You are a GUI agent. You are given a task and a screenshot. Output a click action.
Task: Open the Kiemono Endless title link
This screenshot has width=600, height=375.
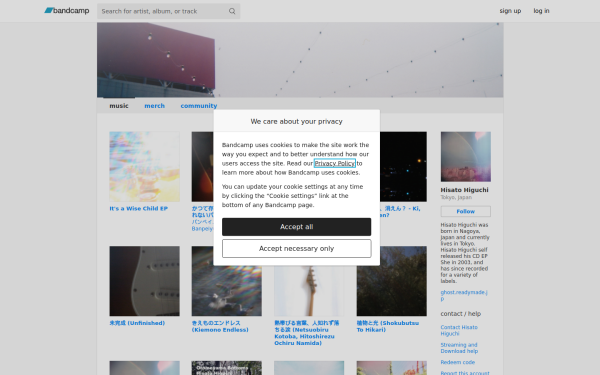[220, 326]
